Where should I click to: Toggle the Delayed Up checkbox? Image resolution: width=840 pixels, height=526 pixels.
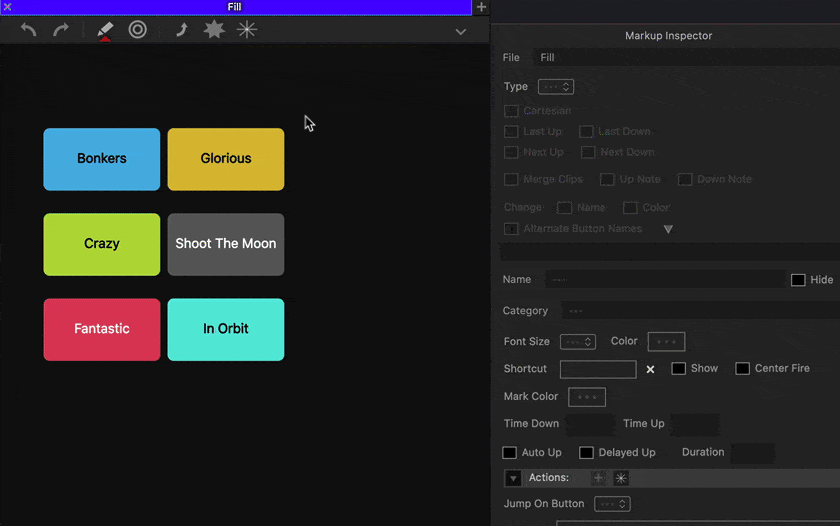click(x=587, y=453)
